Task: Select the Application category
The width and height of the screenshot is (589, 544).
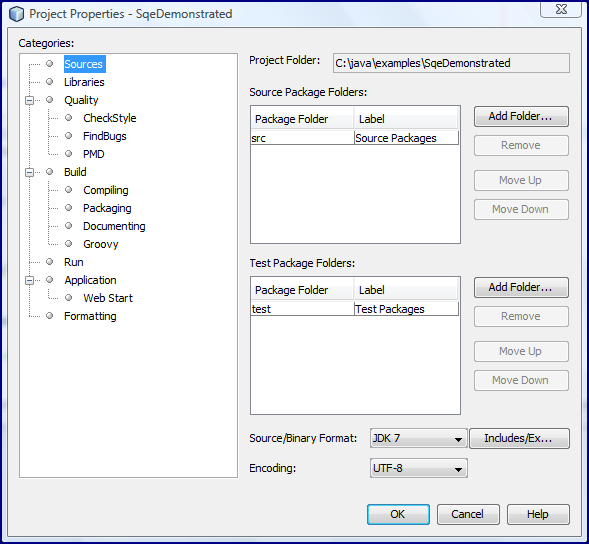Action: click(x=90, y=280)
